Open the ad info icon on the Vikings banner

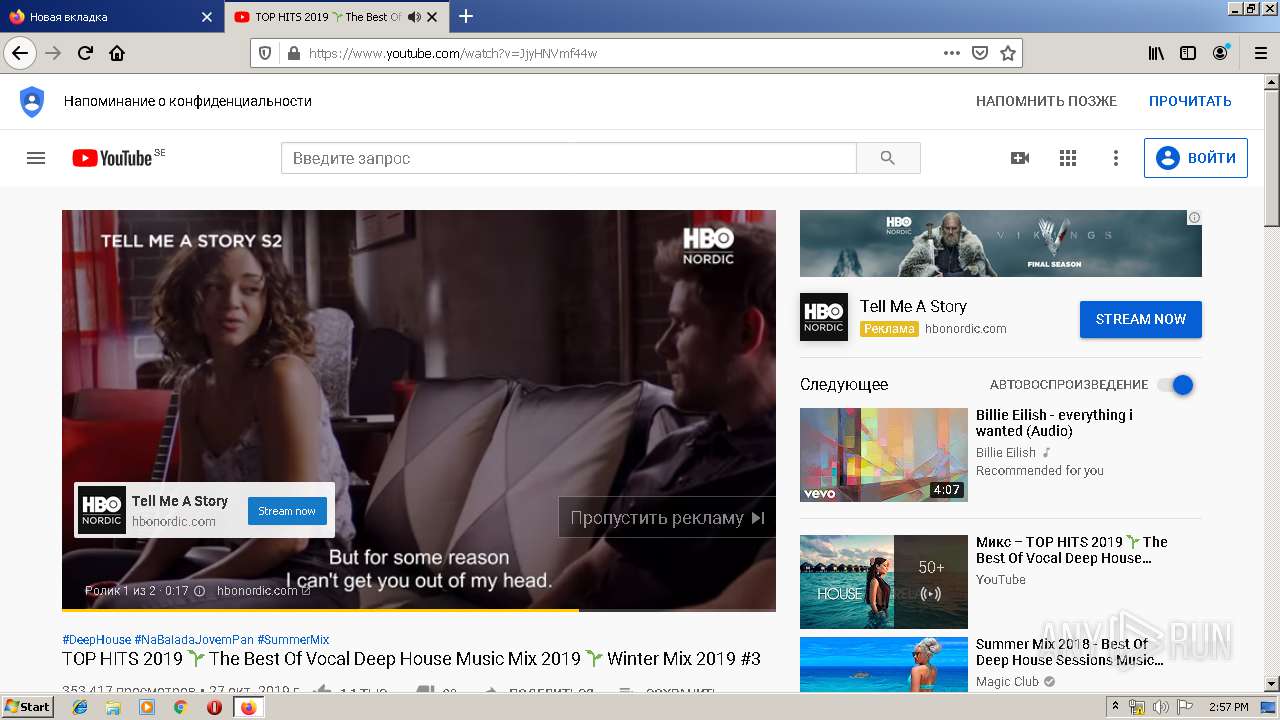[x=1194, y=217]
